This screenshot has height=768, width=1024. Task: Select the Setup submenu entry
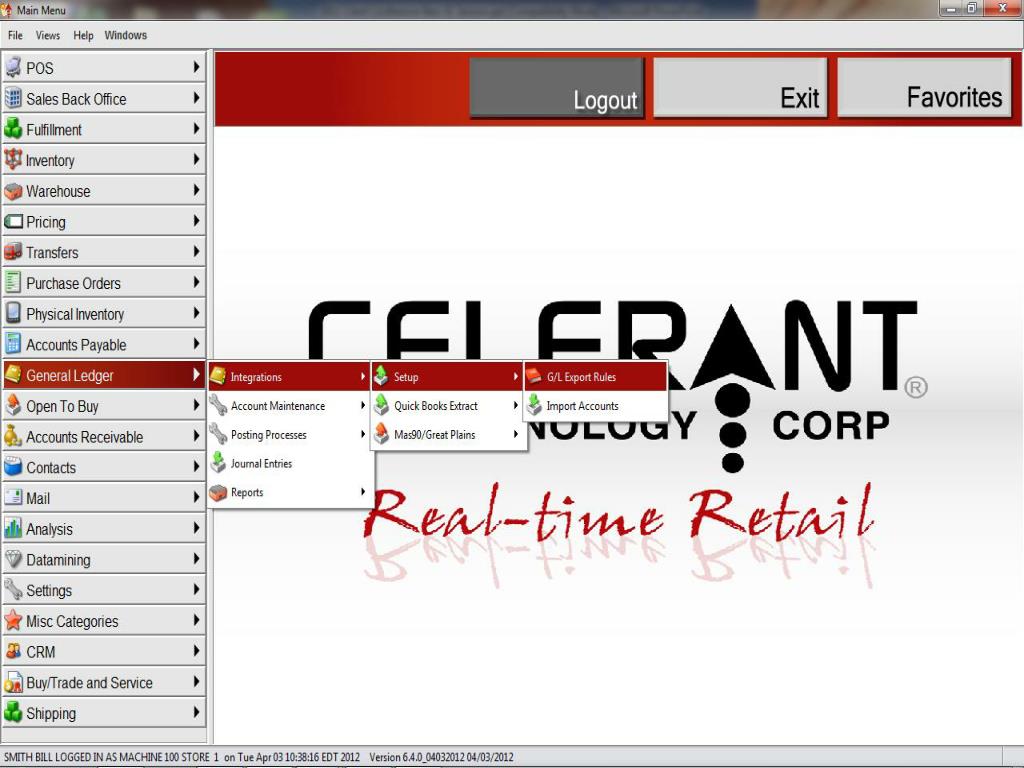447,377
